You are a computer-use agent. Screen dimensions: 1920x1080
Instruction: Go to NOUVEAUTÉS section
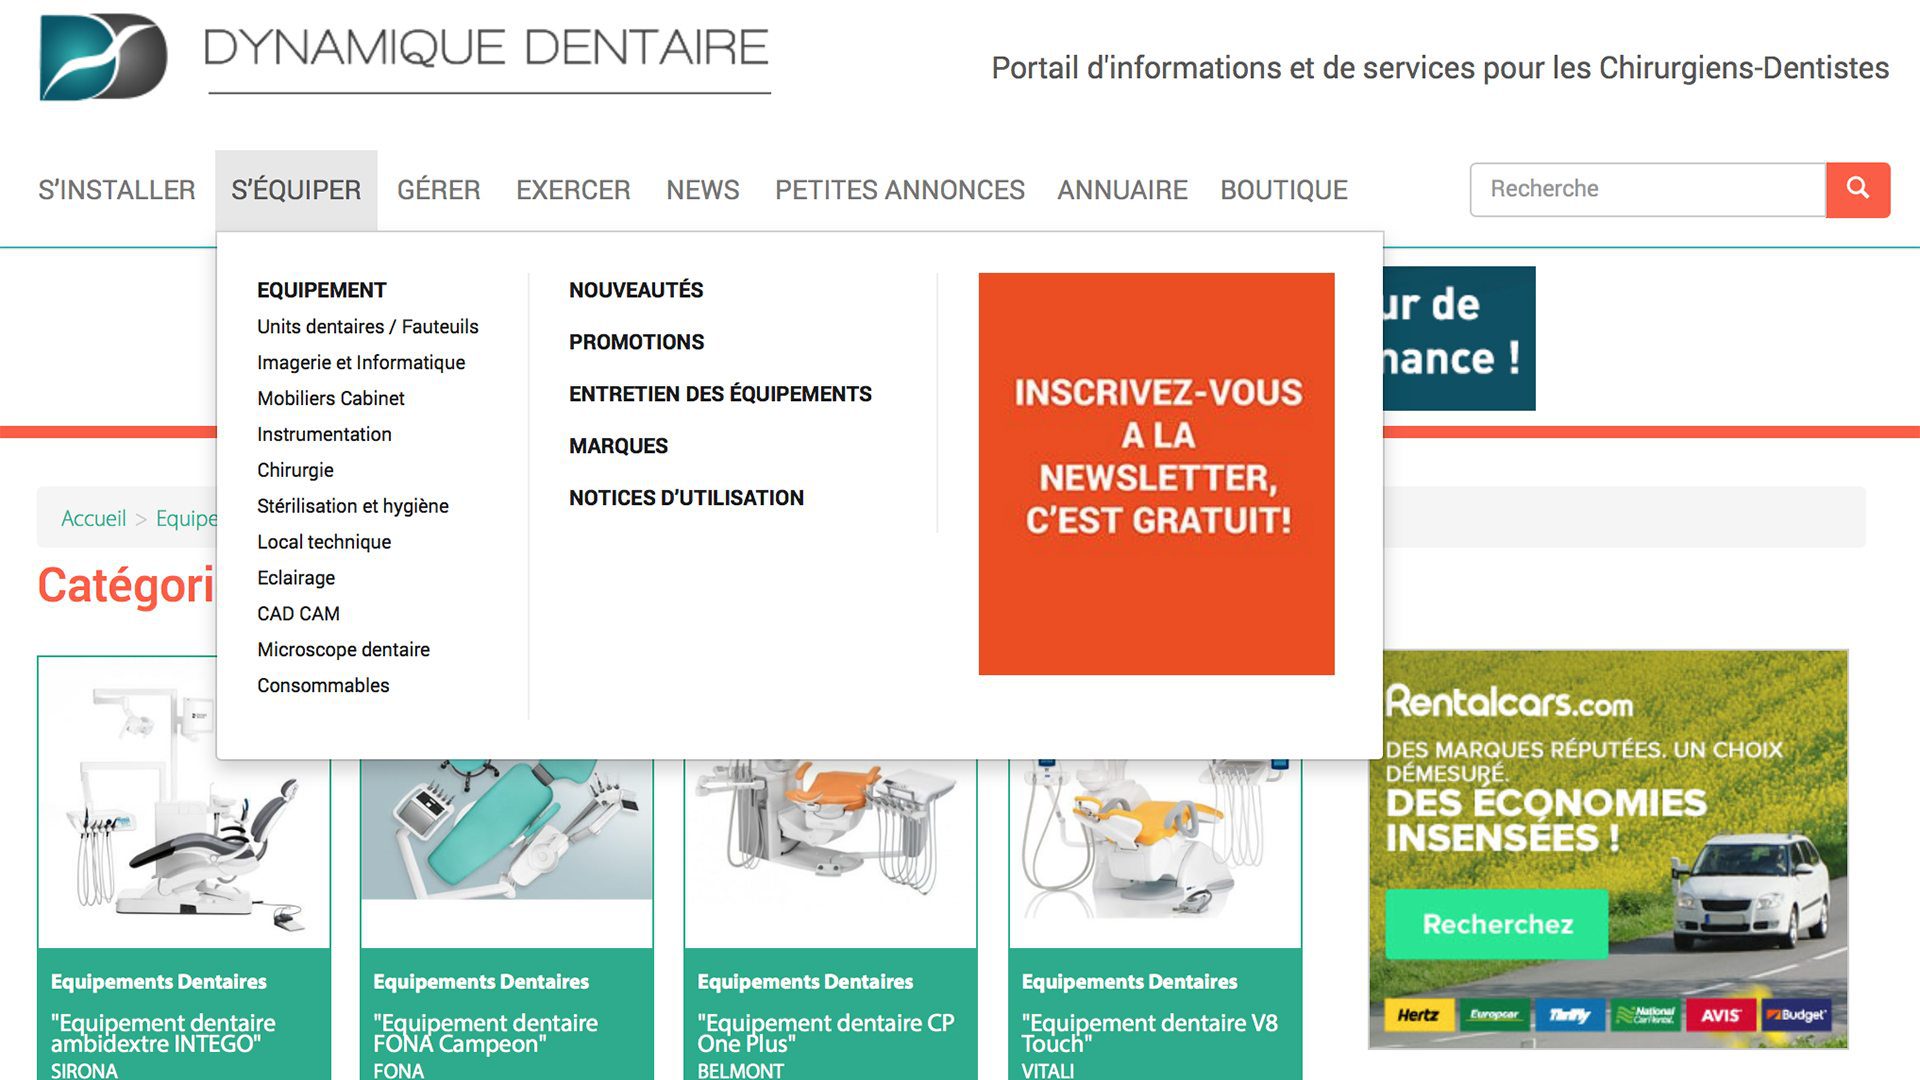(x=636, y=290)
